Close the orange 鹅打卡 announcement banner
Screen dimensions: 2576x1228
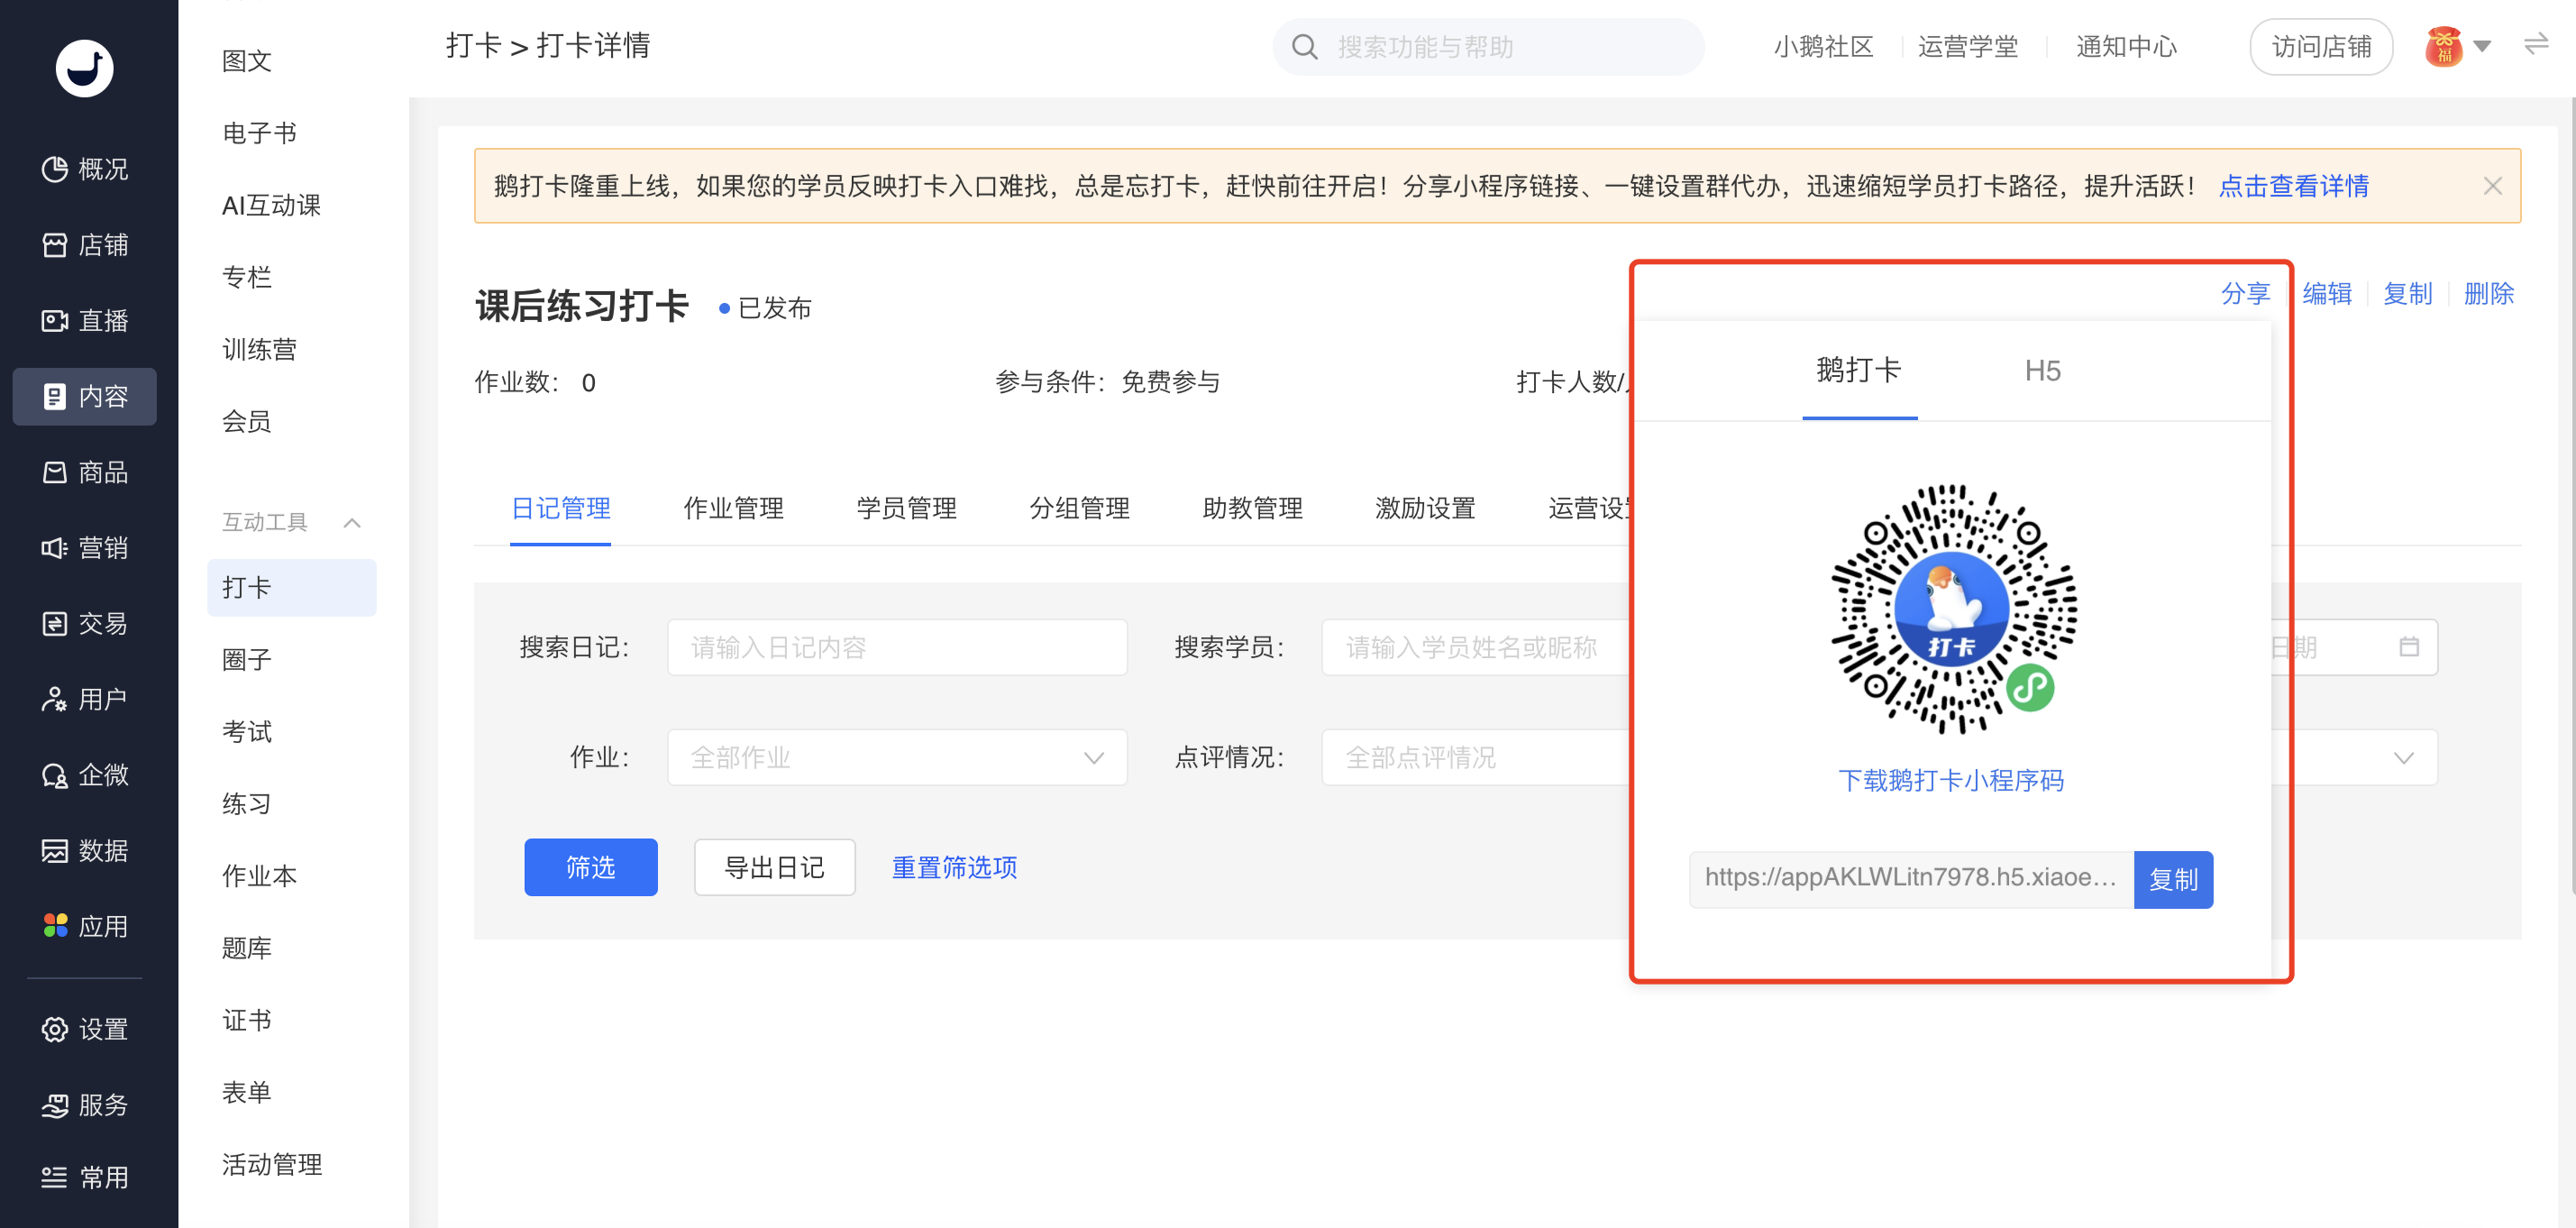coord(2492,186)
